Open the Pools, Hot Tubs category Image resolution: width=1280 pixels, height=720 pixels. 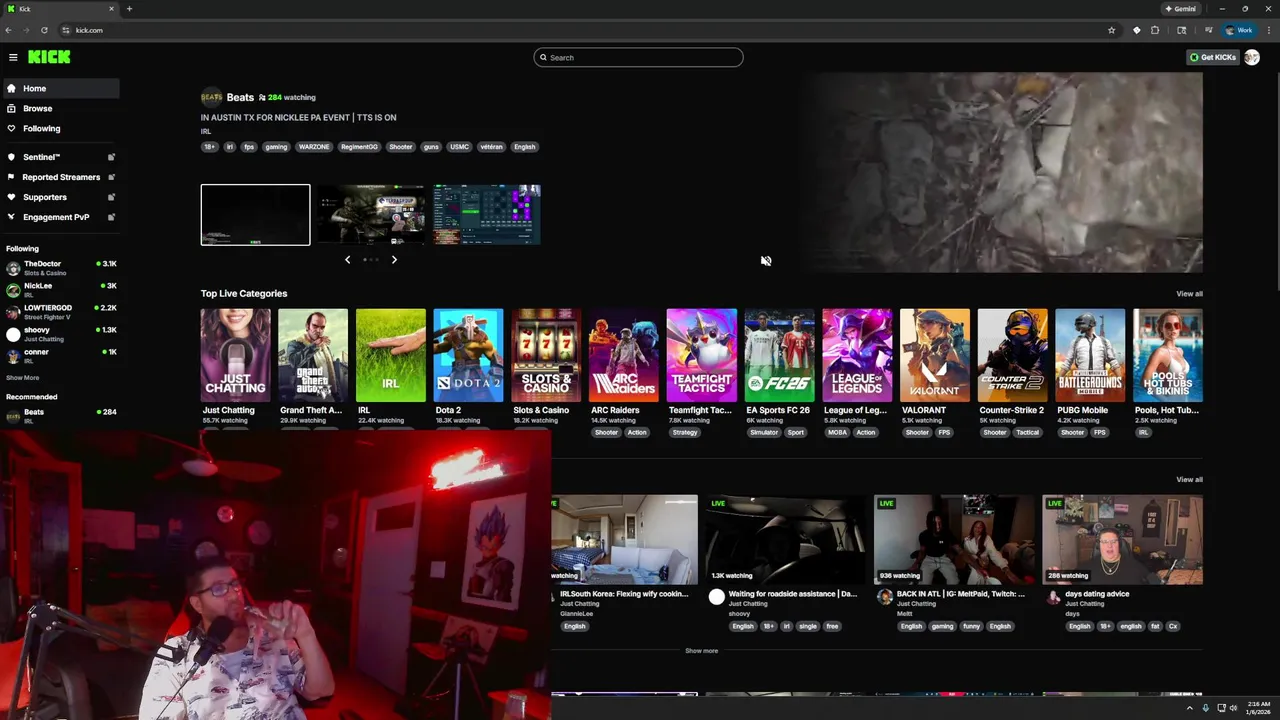click(1168, 355)
